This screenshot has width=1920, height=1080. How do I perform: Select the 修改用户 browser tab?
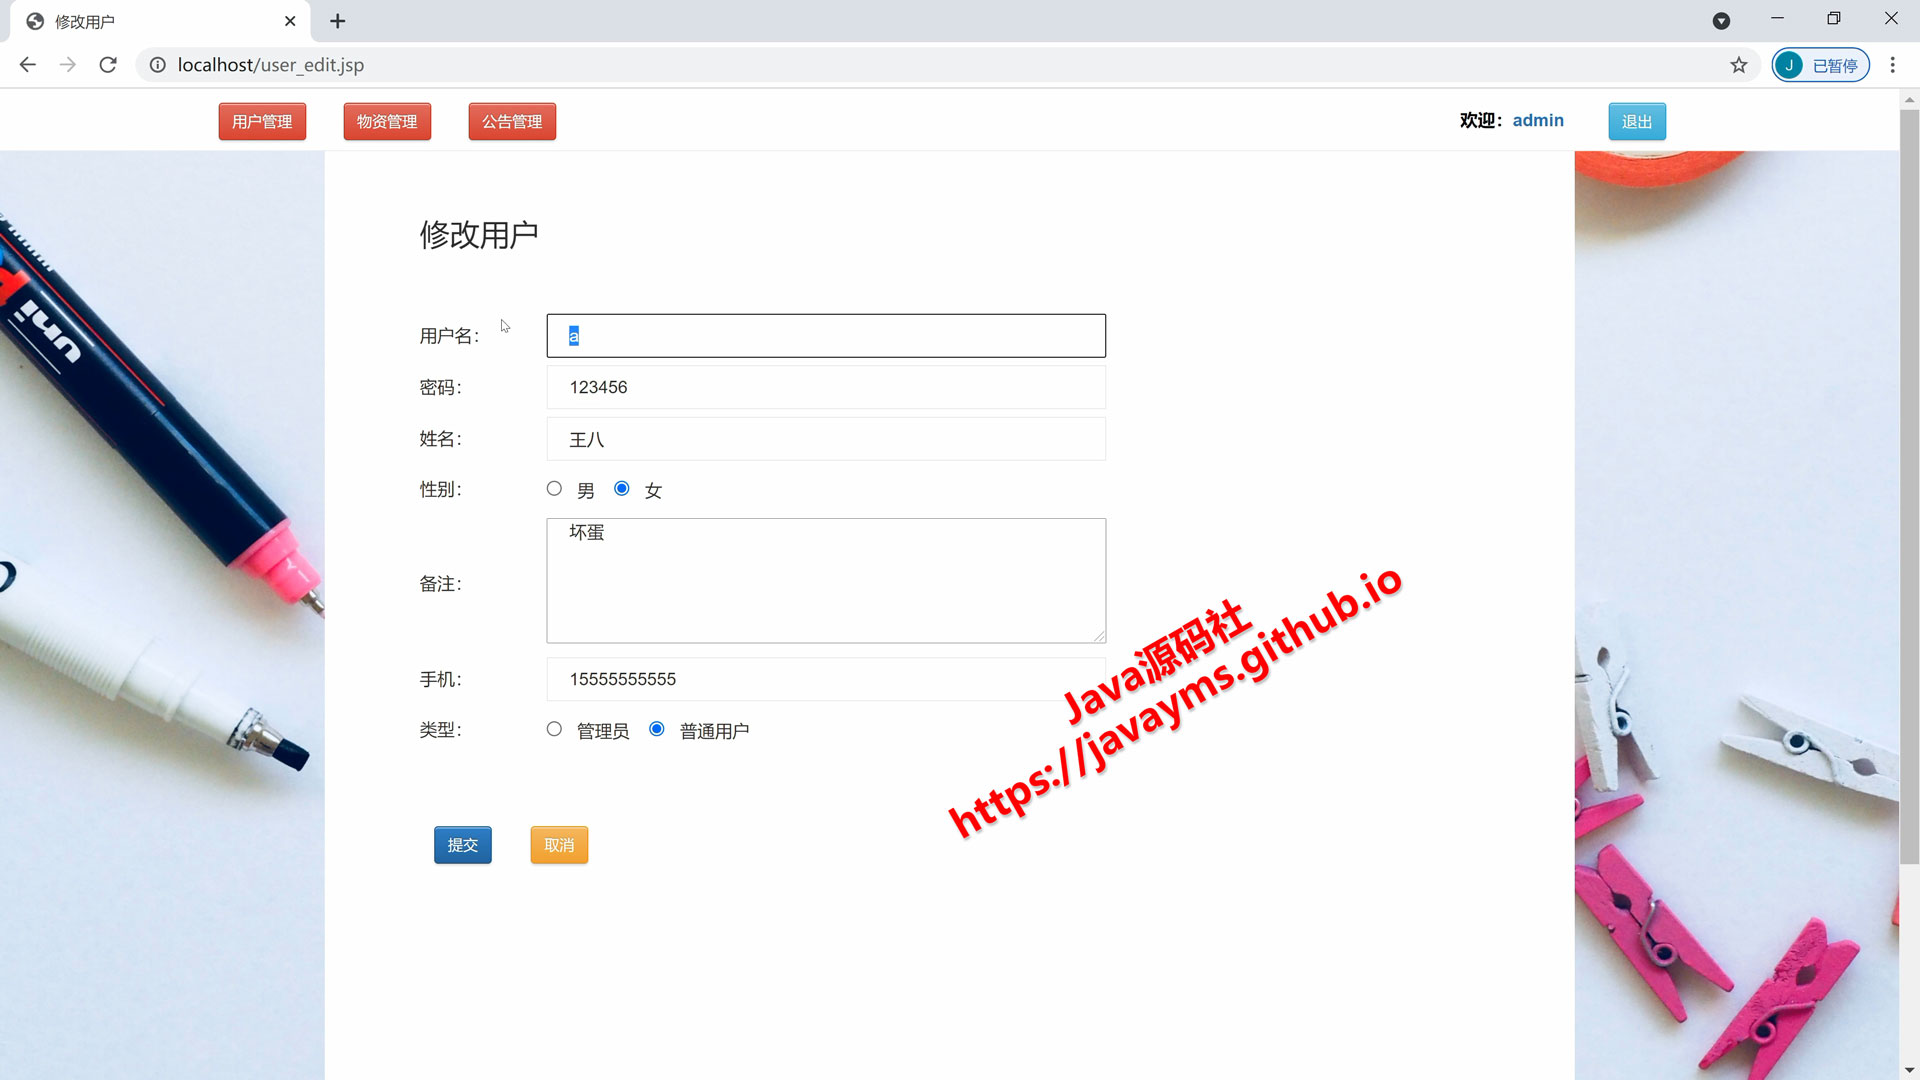point(160,21)
